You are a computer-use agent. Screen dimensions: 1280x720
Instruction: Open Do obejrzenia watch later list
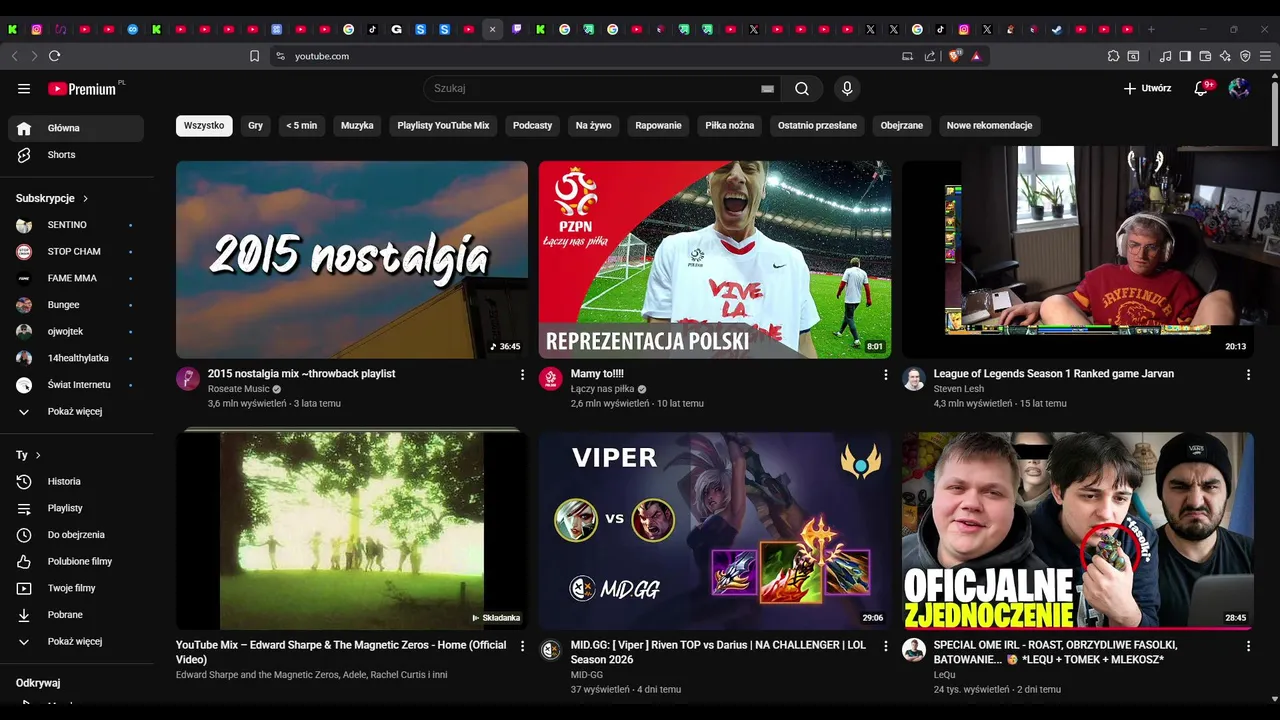click(76, 535)
